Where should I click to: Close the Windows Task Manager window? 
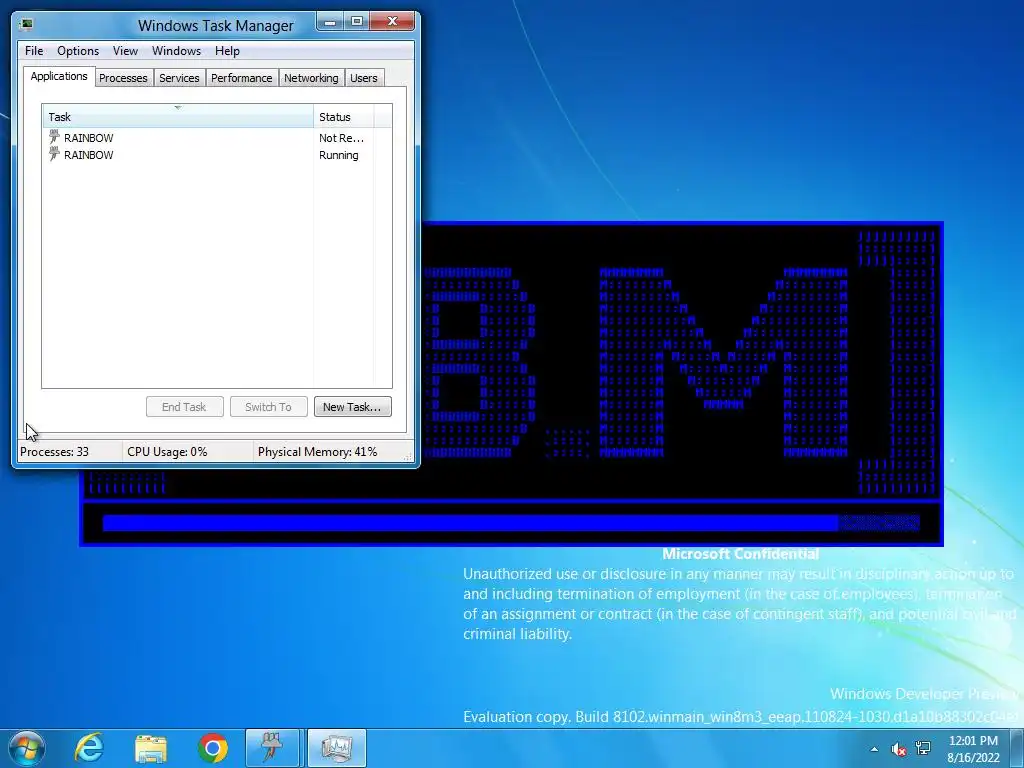tap(392, 22)
